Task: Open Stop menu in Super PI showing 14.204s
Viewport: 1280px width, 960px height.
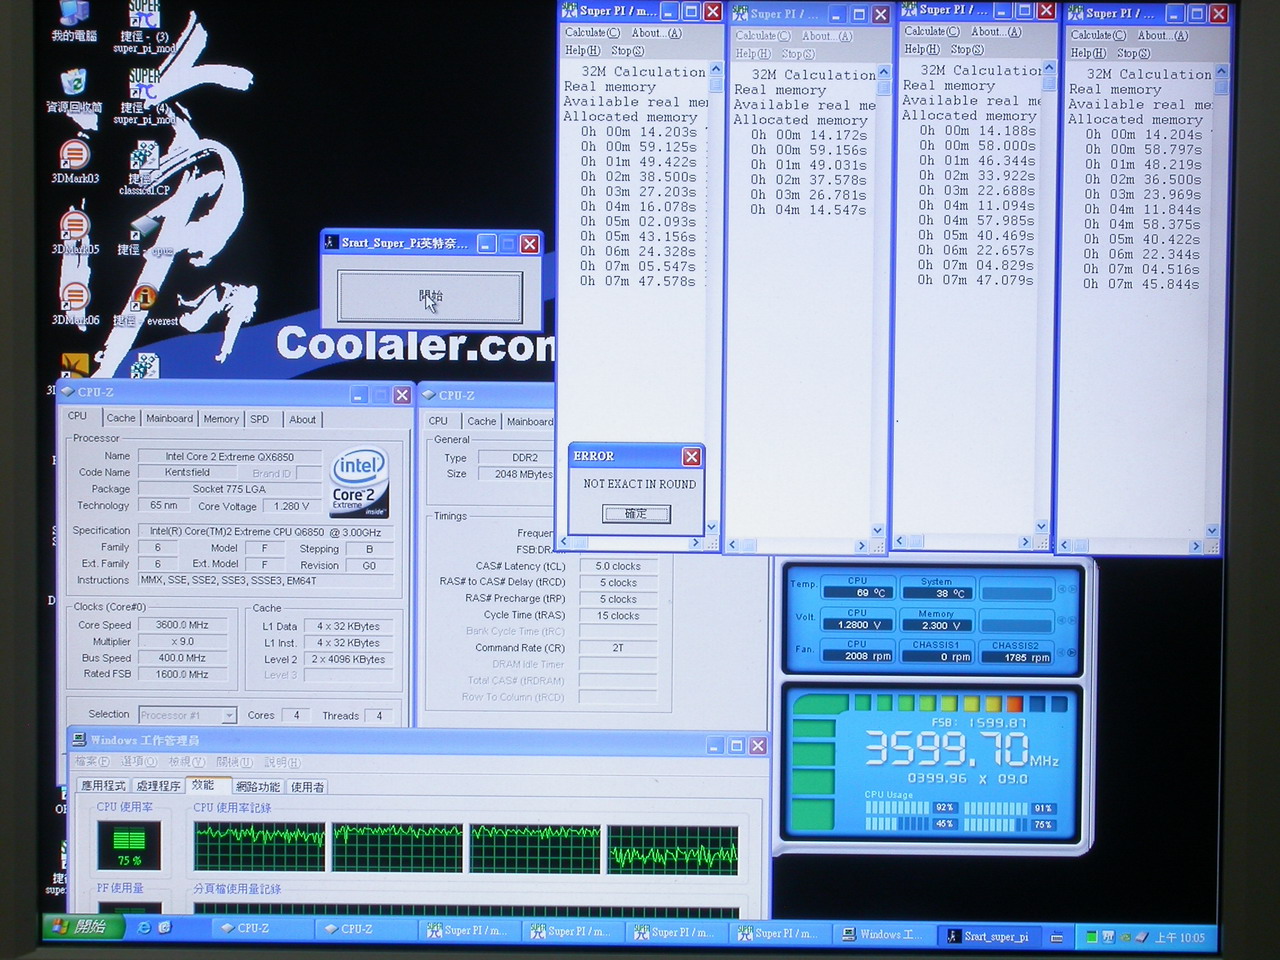Action: [x=1133, y=53]
